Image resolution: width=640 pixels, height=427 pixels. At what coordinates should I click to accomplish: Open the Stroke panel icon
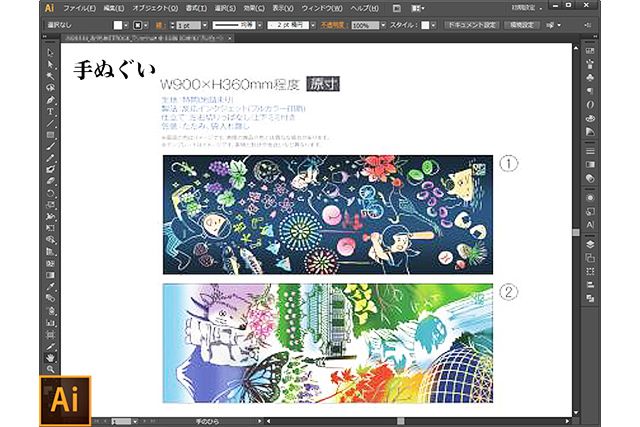pos(590,150)
